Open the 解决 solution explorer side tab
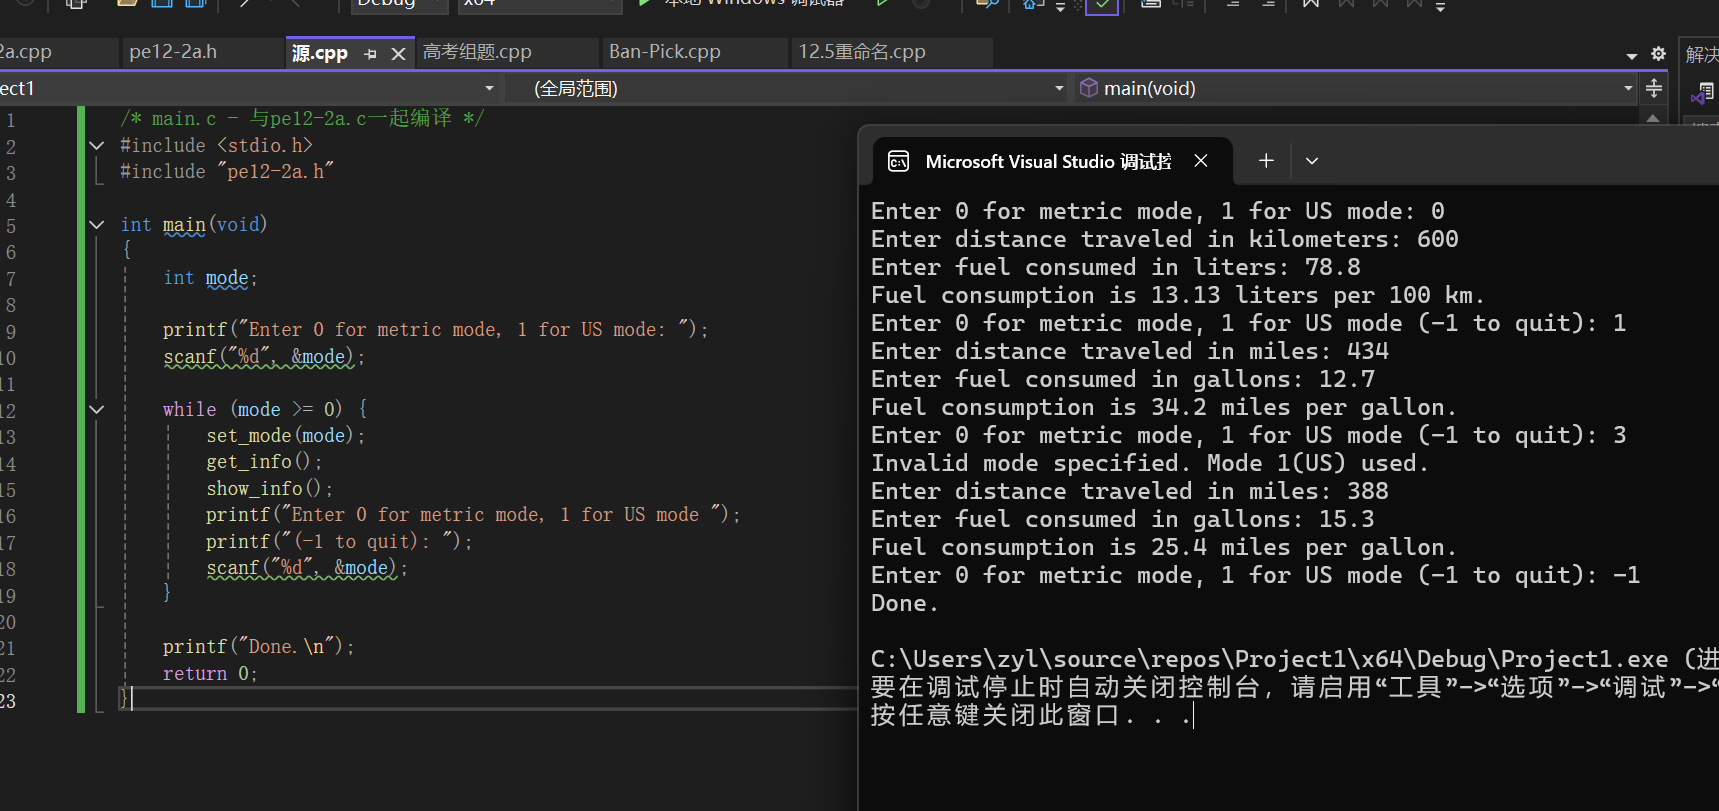1719x811 pixels. tap(1701, 54)
